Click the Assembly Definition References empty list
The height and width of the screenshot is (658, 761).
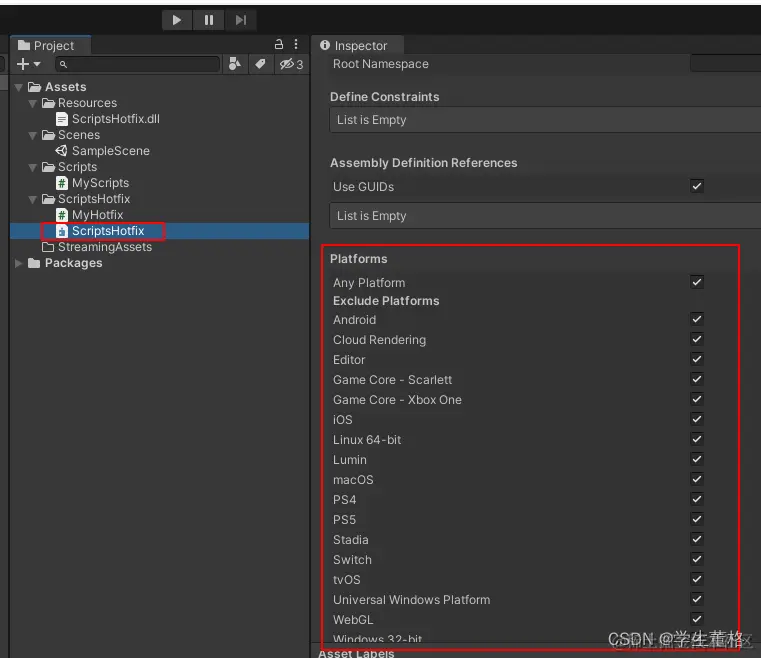545,216
